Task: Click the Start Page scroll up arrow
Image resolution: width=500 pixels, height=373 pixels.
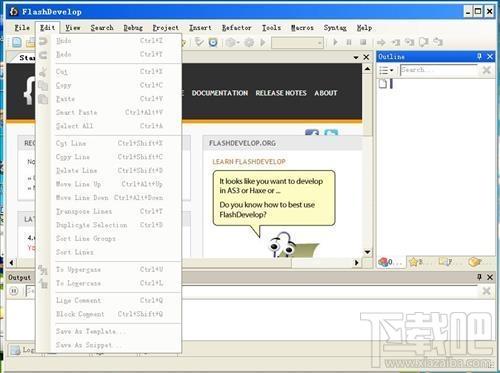Action: pyautogui.click(x=367, y=69)
